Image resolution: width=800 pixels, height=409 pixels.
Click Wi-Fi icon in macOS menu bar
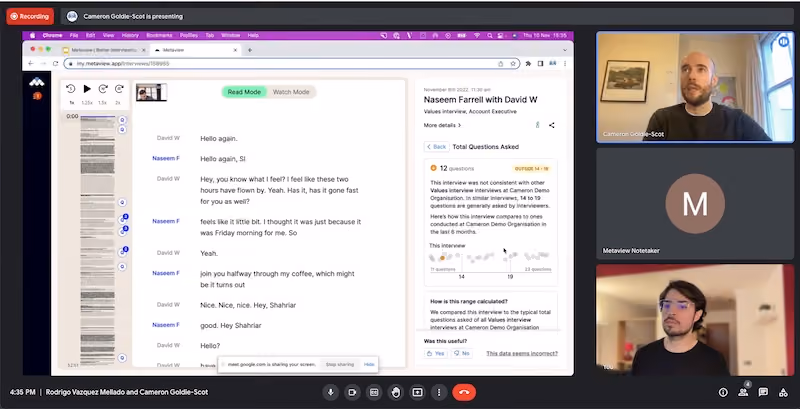pyautogui.click(x=477, y=36)
